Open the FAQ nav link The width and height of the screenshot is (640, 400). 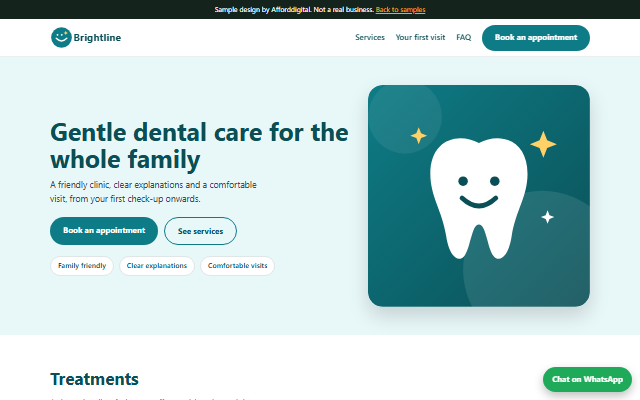(464, 37)
